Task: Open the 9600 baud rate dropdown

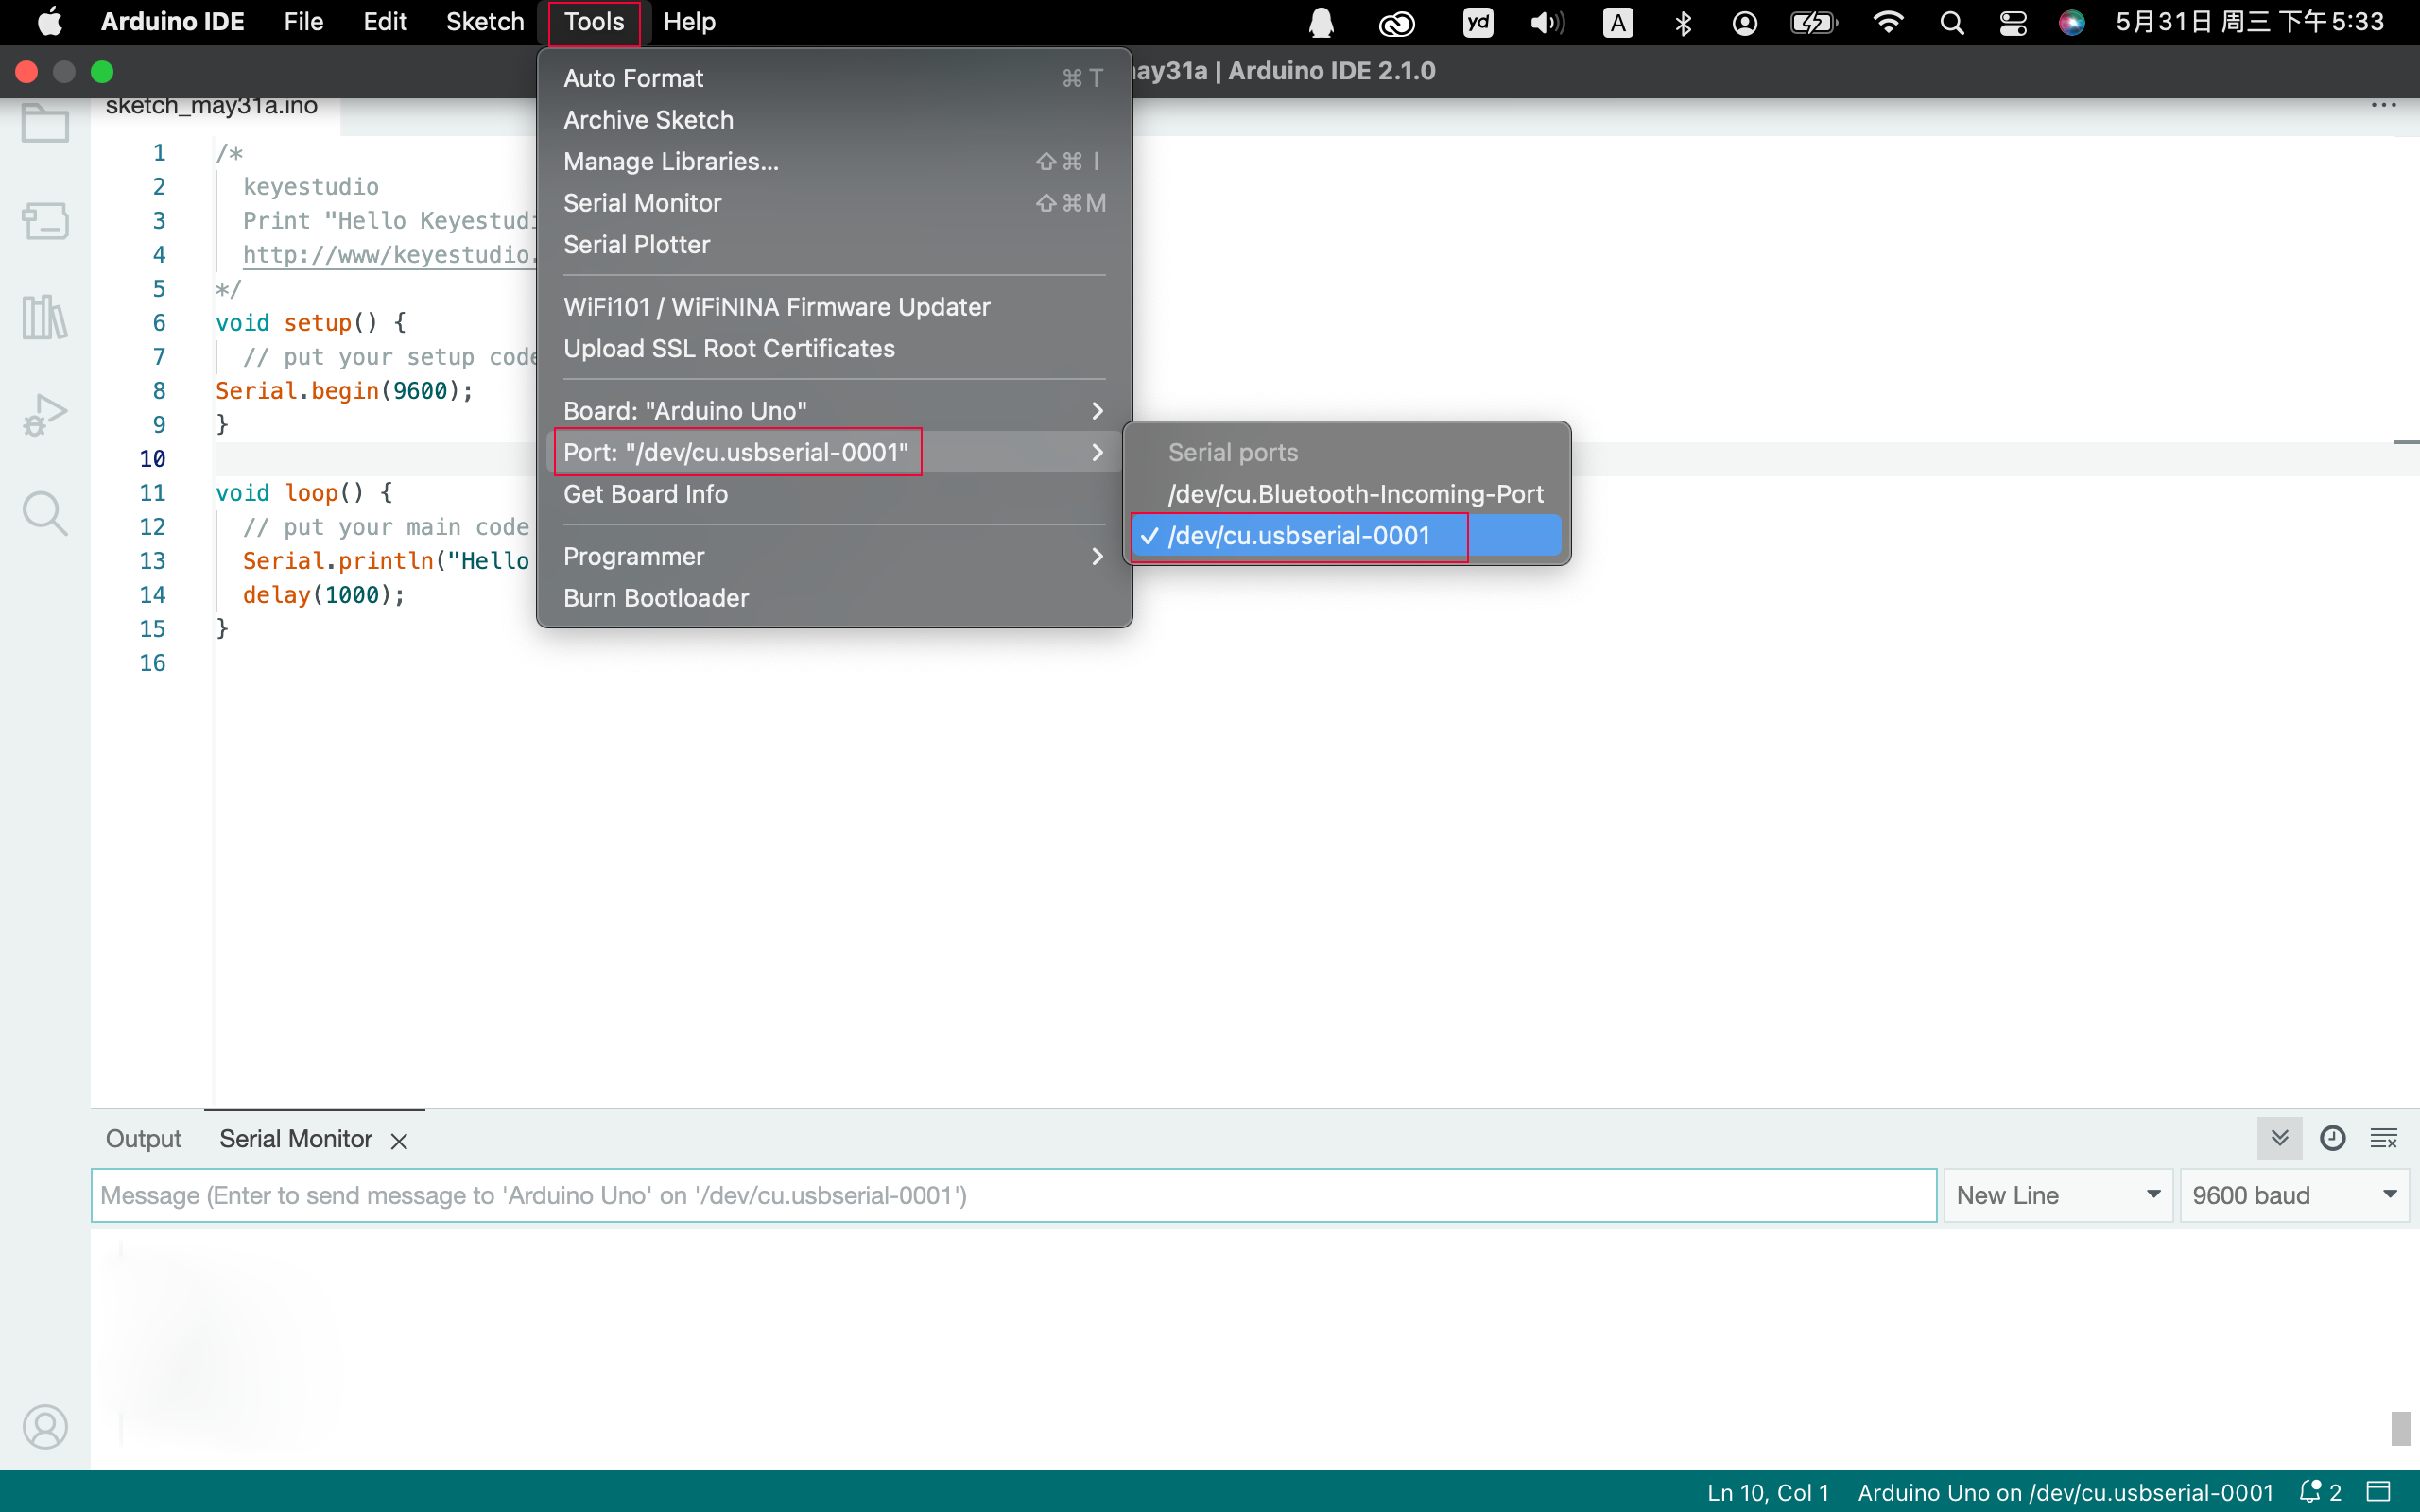Action: click(x=2294, y=1195)
